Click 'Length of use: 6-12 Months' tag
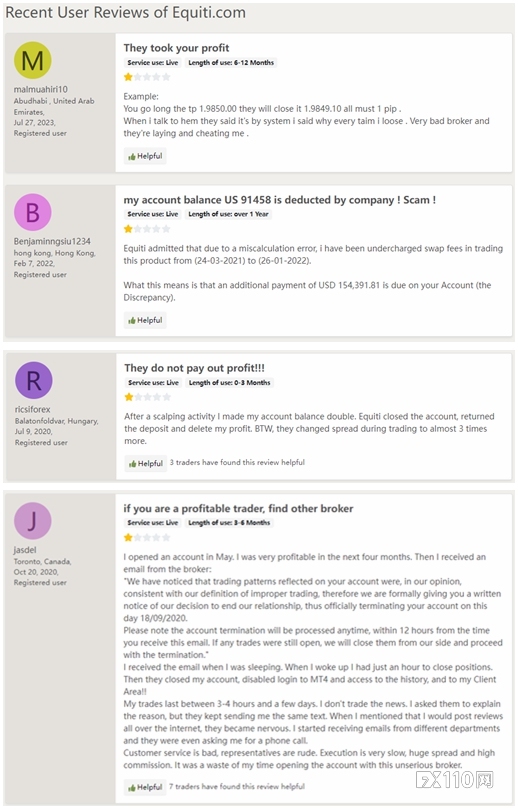This screenshot has height=810, width=518. (x=231, y=63)
